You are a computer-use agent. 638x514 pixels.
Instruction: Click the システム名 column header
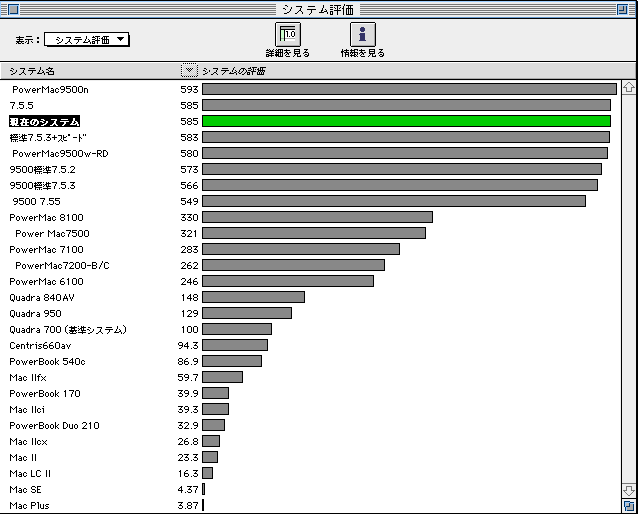(32, 71)
